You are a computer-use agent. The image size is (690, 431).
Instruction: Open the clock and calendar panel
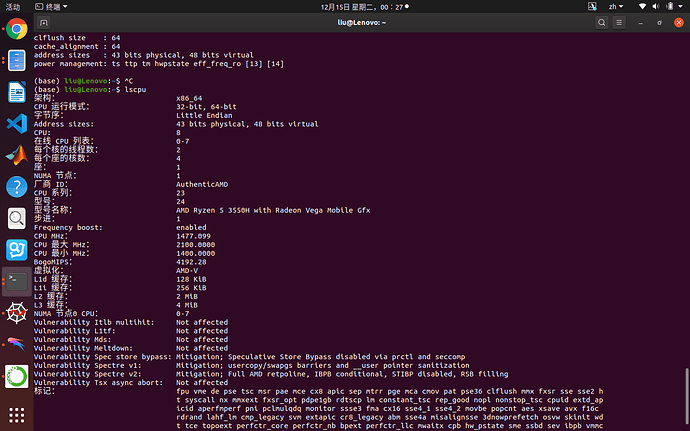(x=364, y=7)
